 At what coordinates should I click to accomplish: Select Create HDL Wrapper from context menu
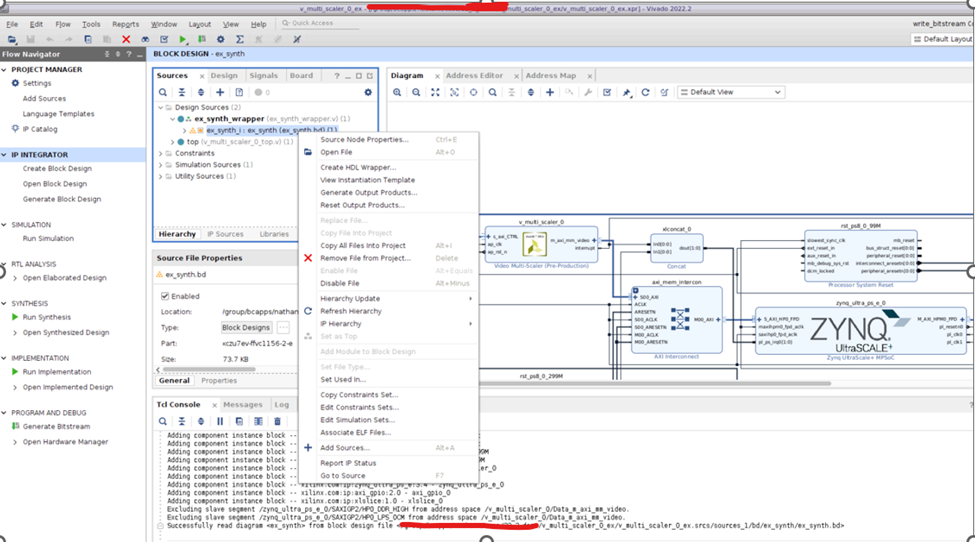(358, 167)
